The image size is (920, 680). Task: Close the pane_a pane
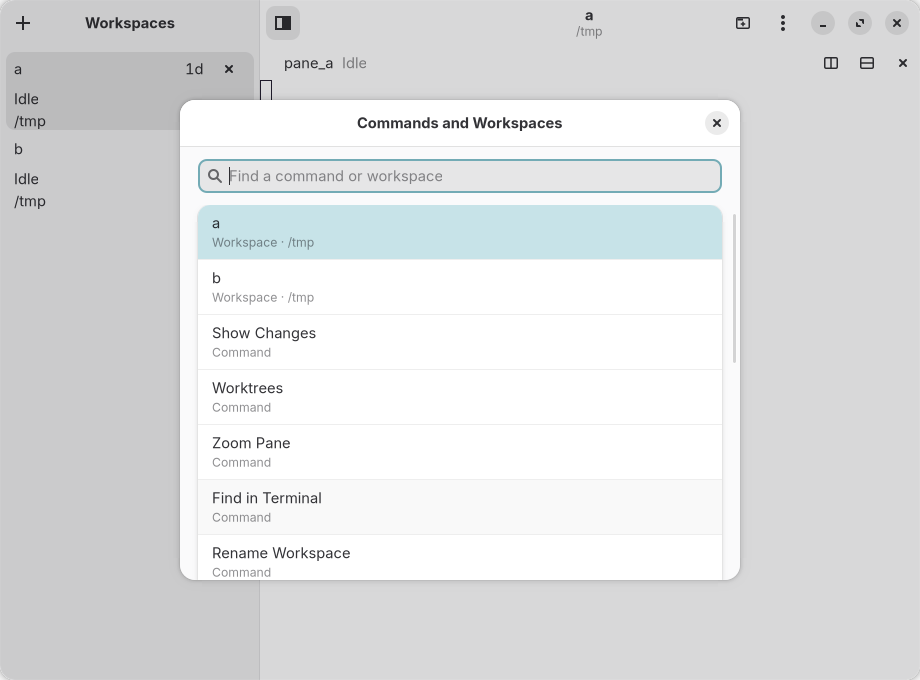pyautogui.click(x=902, y=63)
